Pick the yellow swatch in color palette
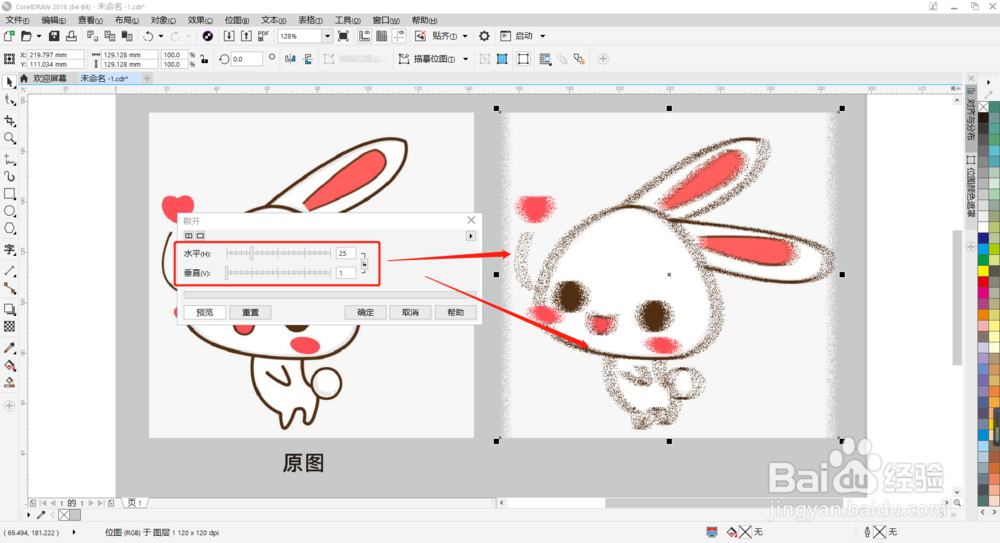 tap(983, 271)
